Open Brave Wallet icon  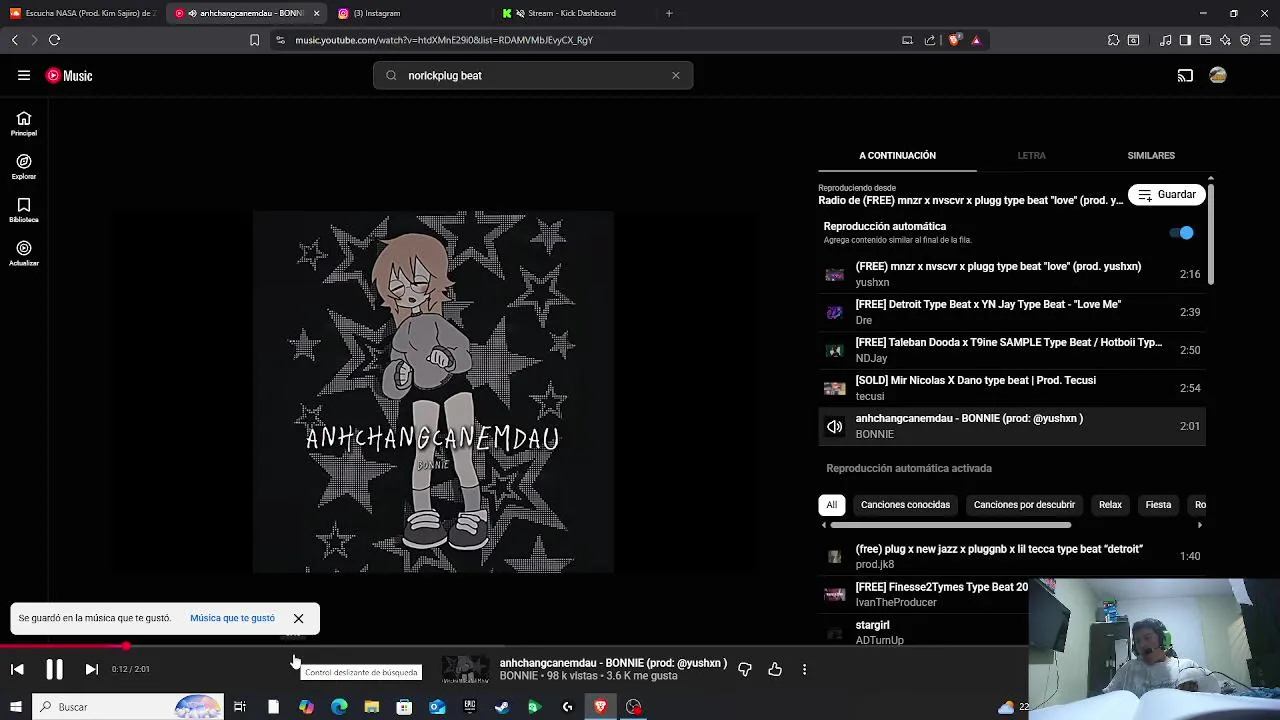pyautogui.click(x=1205, y=40)
